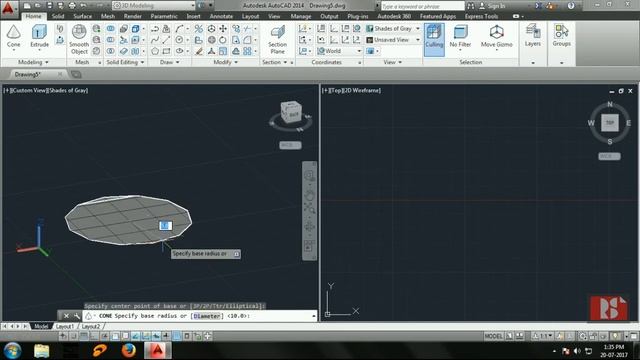Viewport: 640px width, 360px height.
Task: Open the Unsaved View dropdown
Action: coord(393,40)
